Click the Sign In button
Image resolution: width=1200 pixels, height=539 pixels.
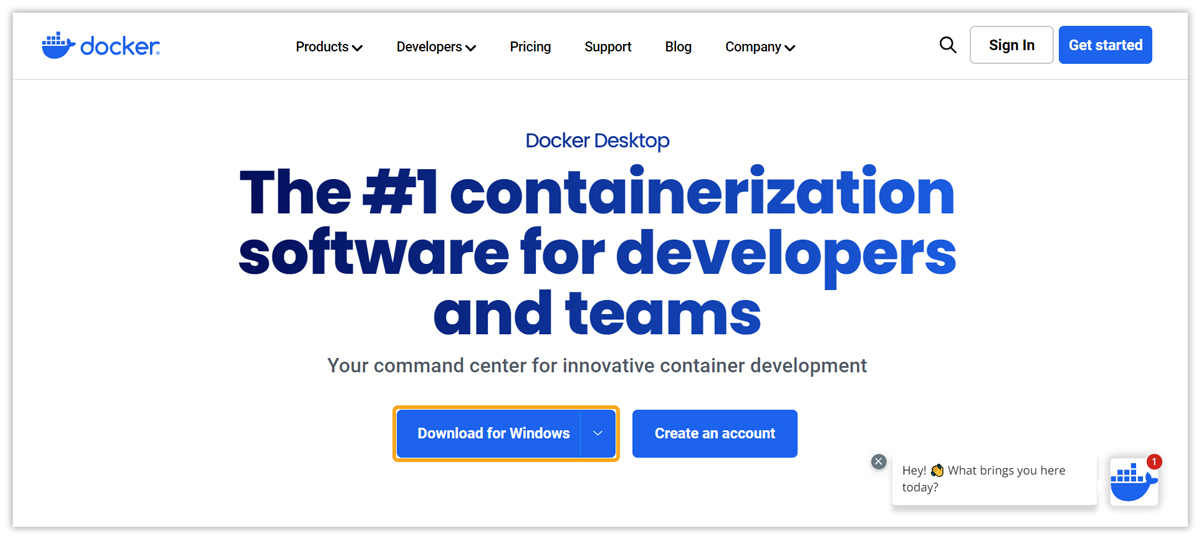click(x=1011, y=45)
